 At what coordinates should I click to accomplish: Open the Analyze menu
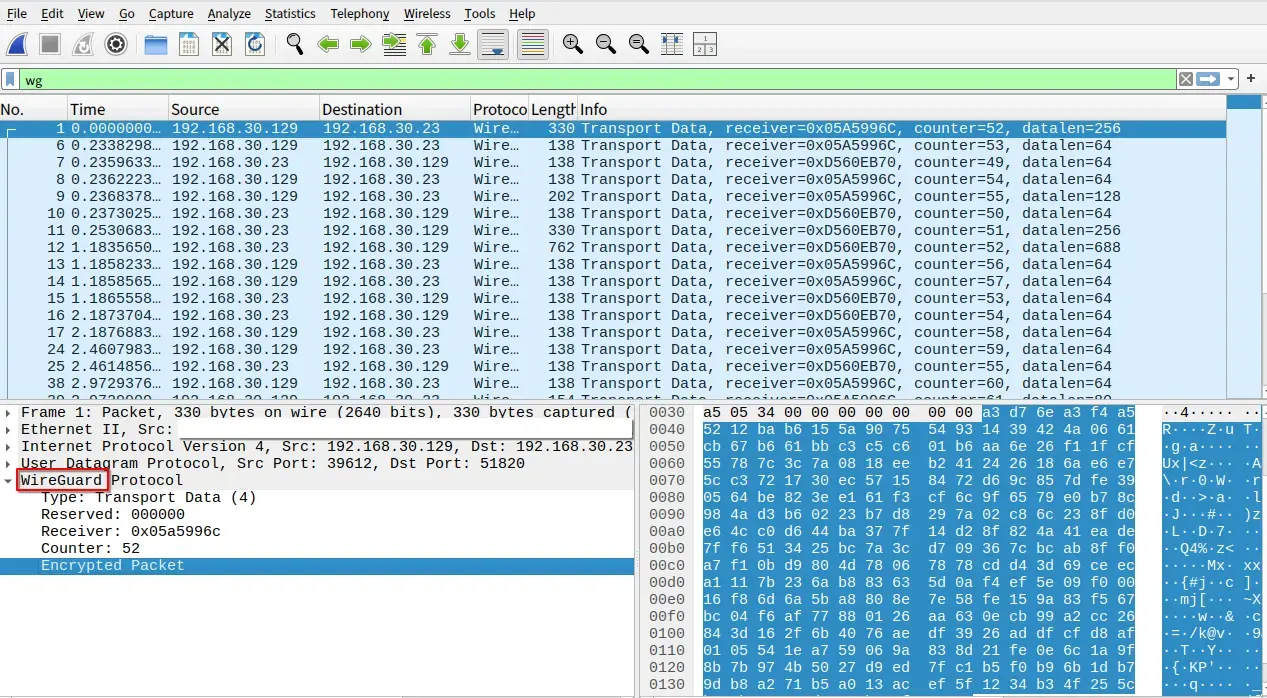tap(230, 13)
